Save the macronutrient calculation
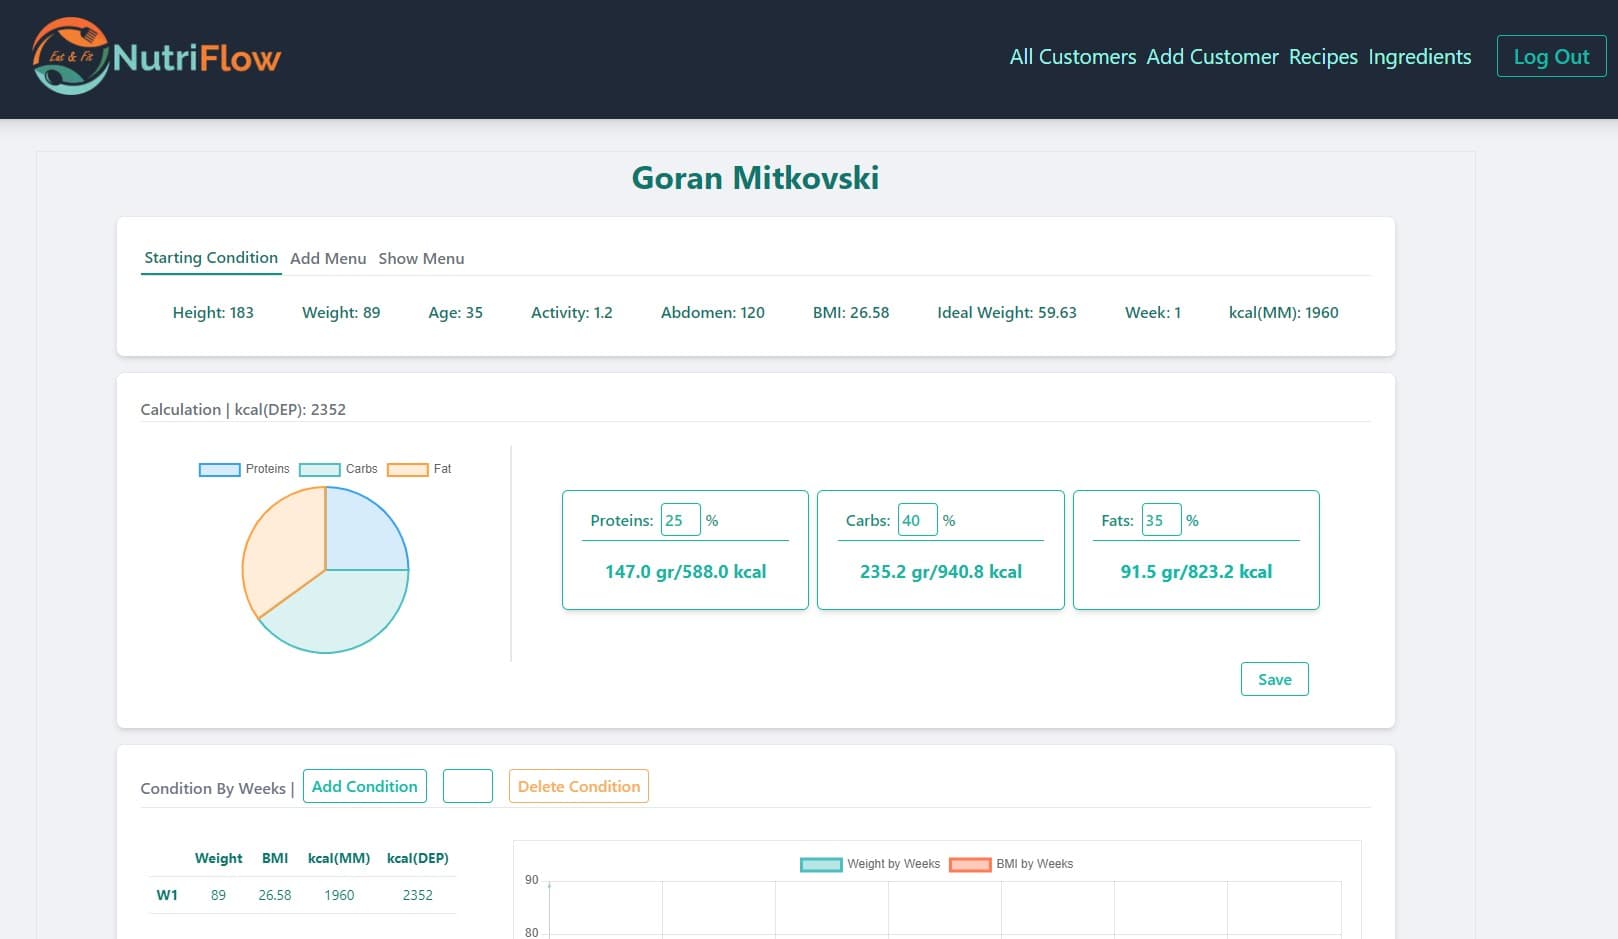Viewport: 1618px width, 939px height. click(x=1274, y=679)
